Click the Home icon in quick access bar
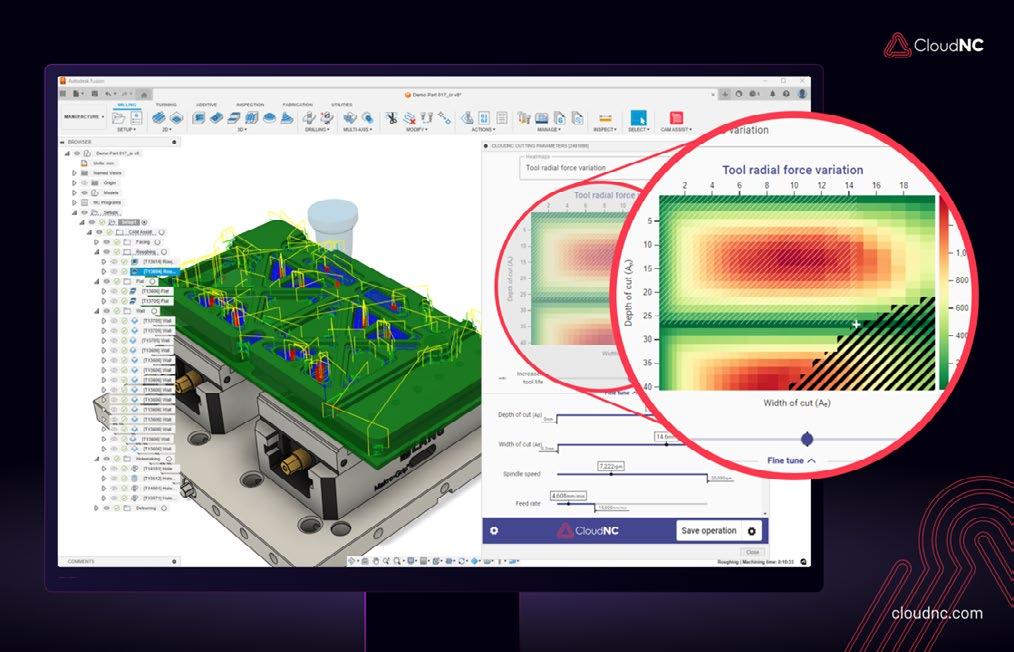The width and height of the screenshot is (1014, 652). 144,94
